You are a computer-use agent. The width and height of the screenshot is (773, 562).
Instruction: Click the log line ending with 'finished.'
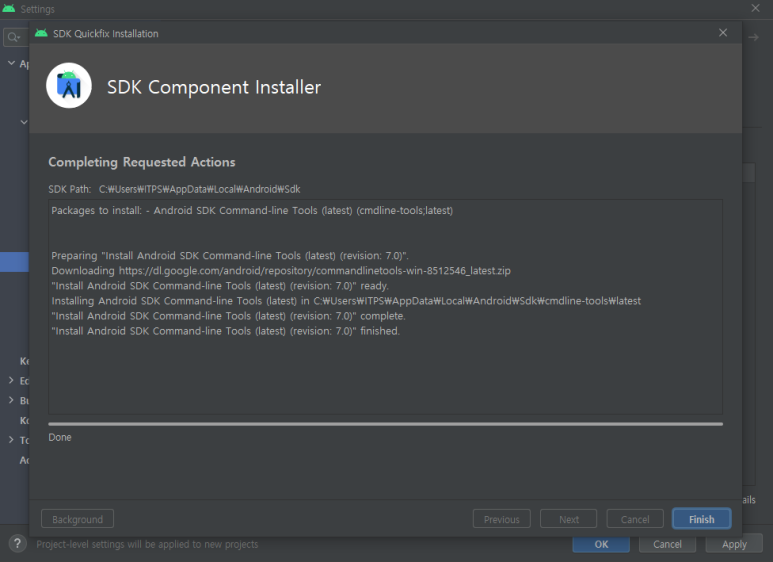(225, 331)
